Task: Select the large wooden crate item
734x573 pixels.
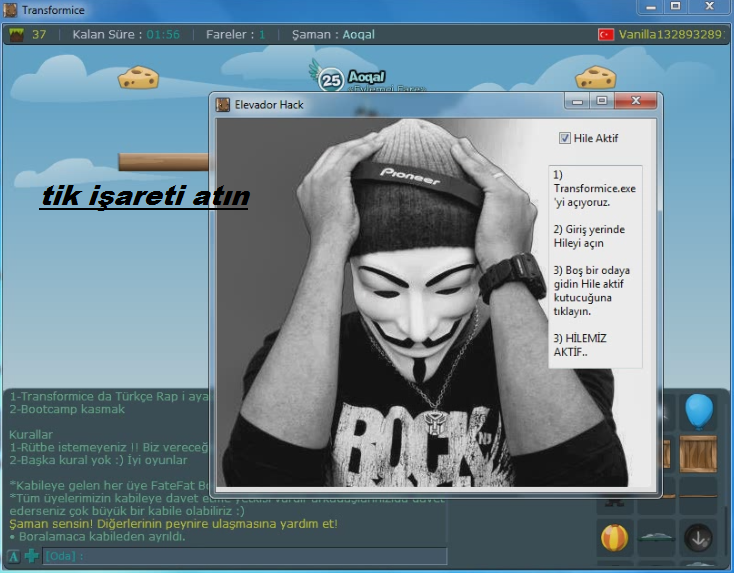Action: [x=698, y=453]
